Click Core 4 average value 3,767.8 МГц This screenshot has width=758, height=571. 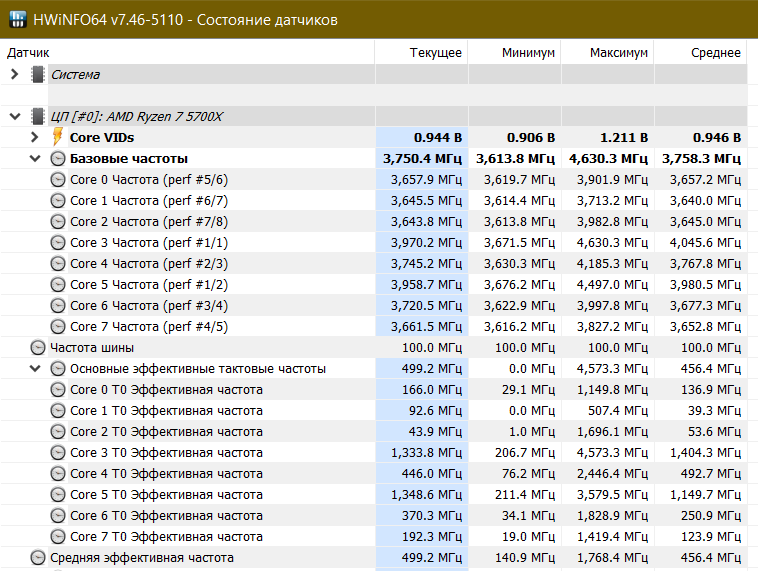click(x=705, y=264)
